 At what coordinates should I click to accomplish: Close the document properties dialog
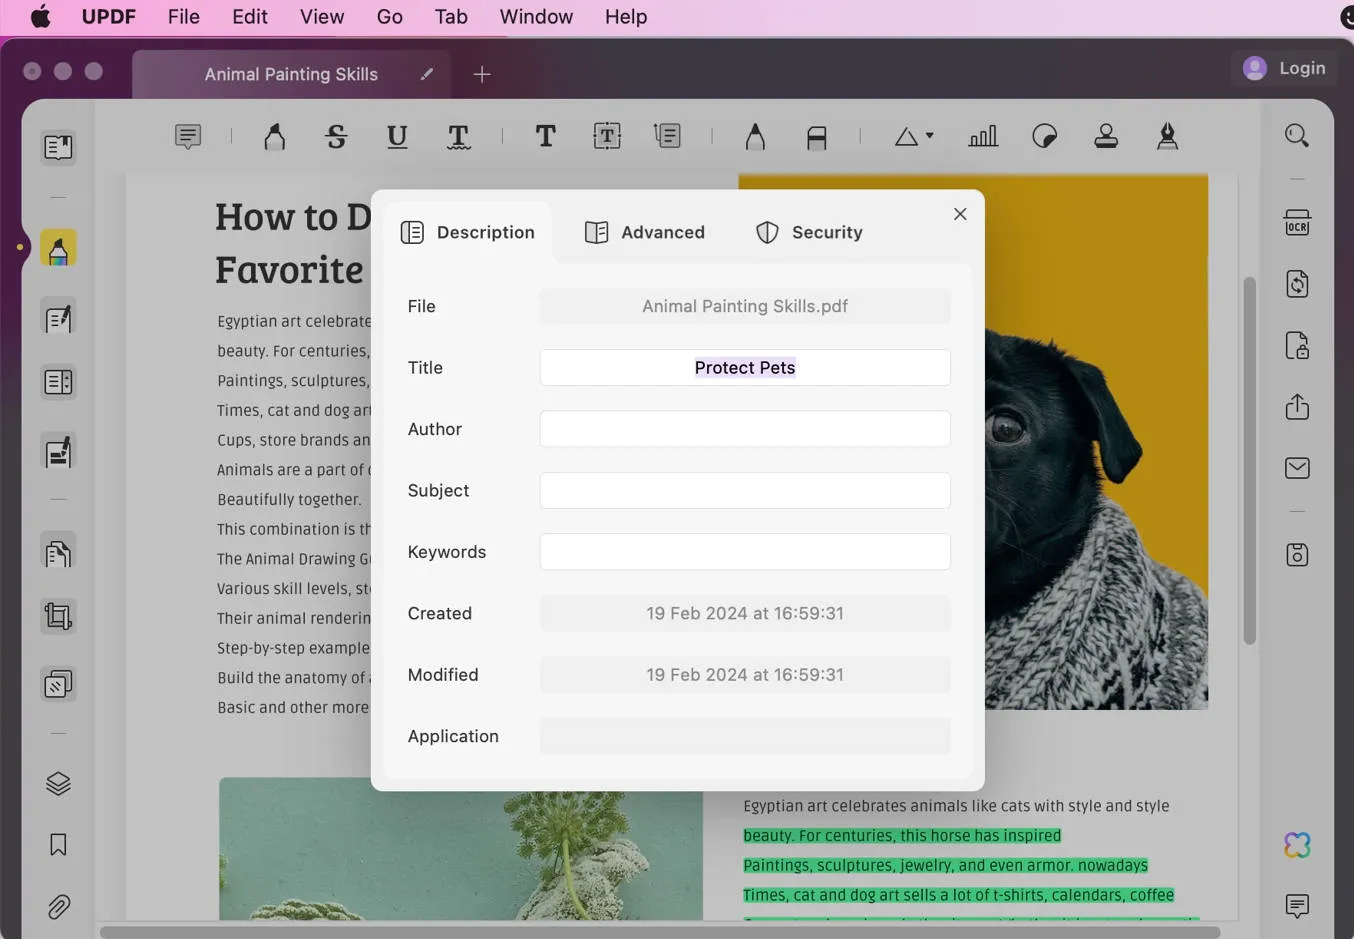(959, 213)
